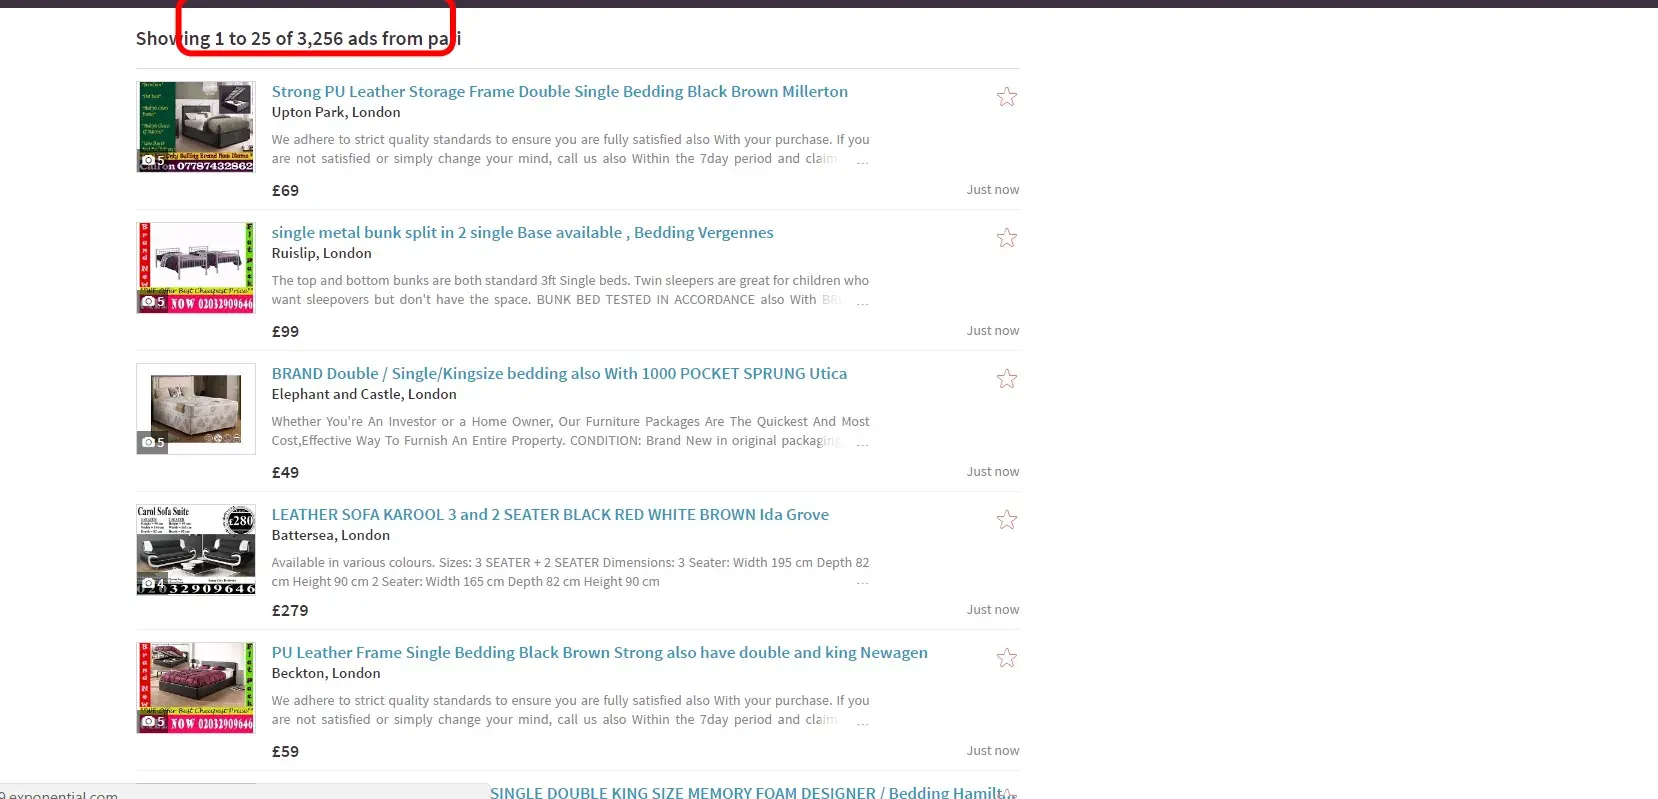The image size is (1658, 799).
Task: Click the £49 price
Action: tap(285, 472)
